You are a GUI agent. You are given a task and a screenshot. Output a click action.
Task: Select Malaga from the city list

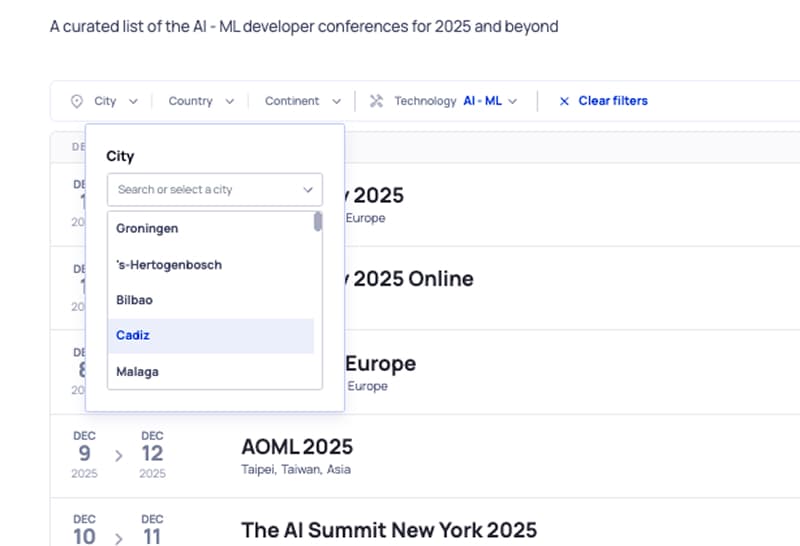[x=138, y=372]
